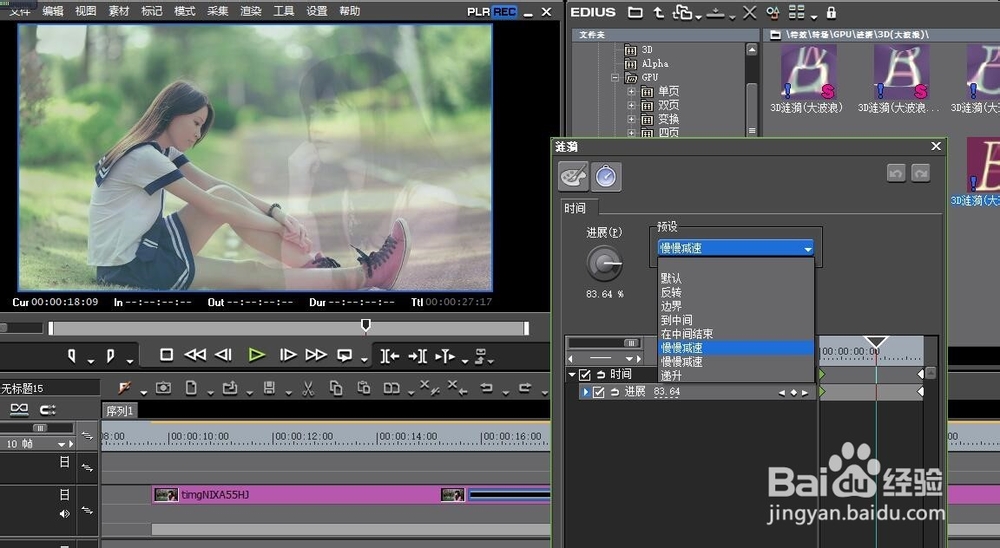Click the player position scrub bar handle
Screen dimensions: 1000x548
(x=365, y=325)
